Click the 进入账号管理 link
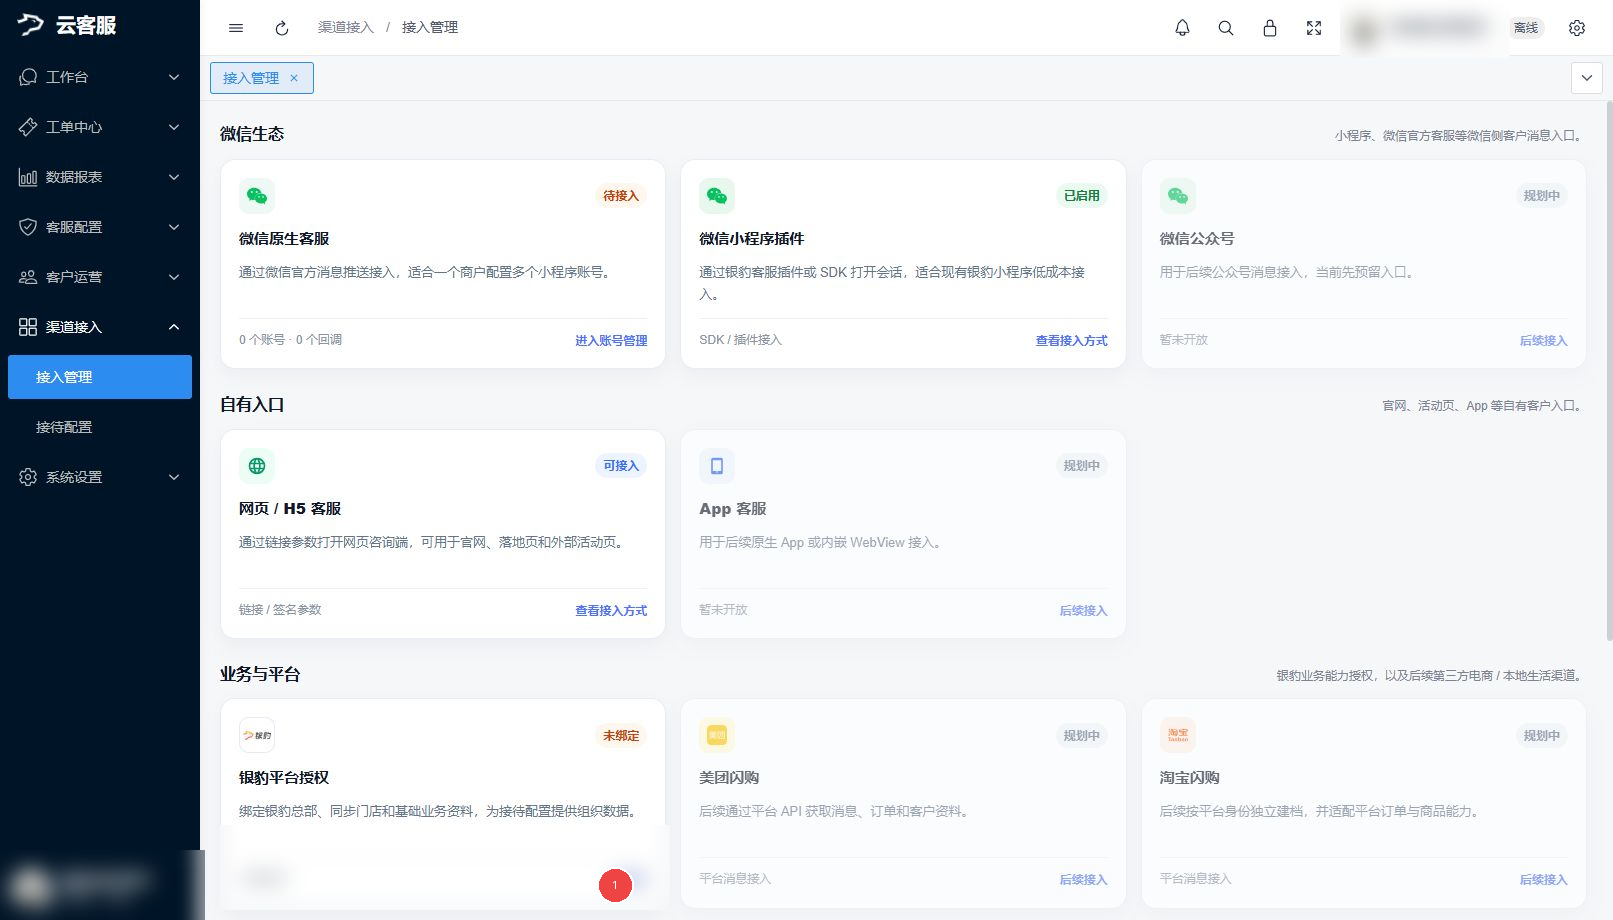Viewport: 1613px width, 920px height. (x=611, y=341)
